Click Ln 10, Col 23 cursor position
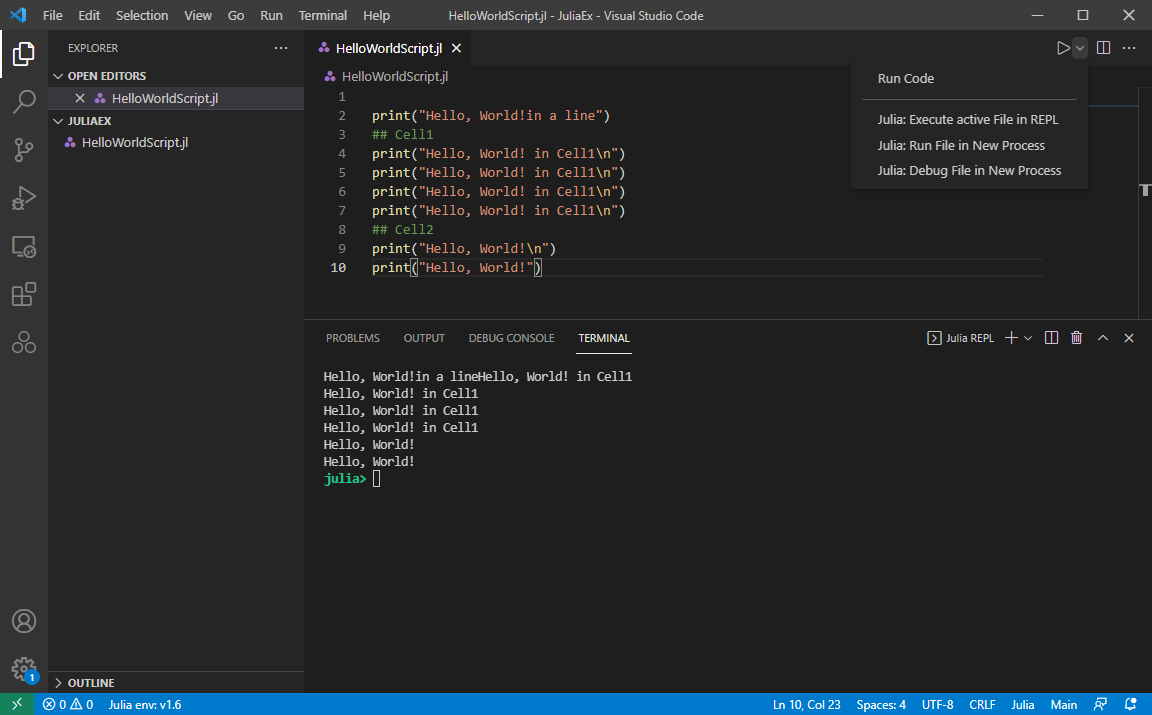 806,704
